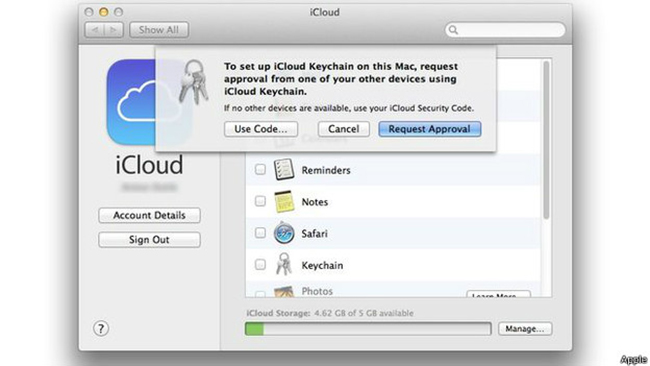Click the Use Code... button
The image size is (650, 366).
click(261, 129)
